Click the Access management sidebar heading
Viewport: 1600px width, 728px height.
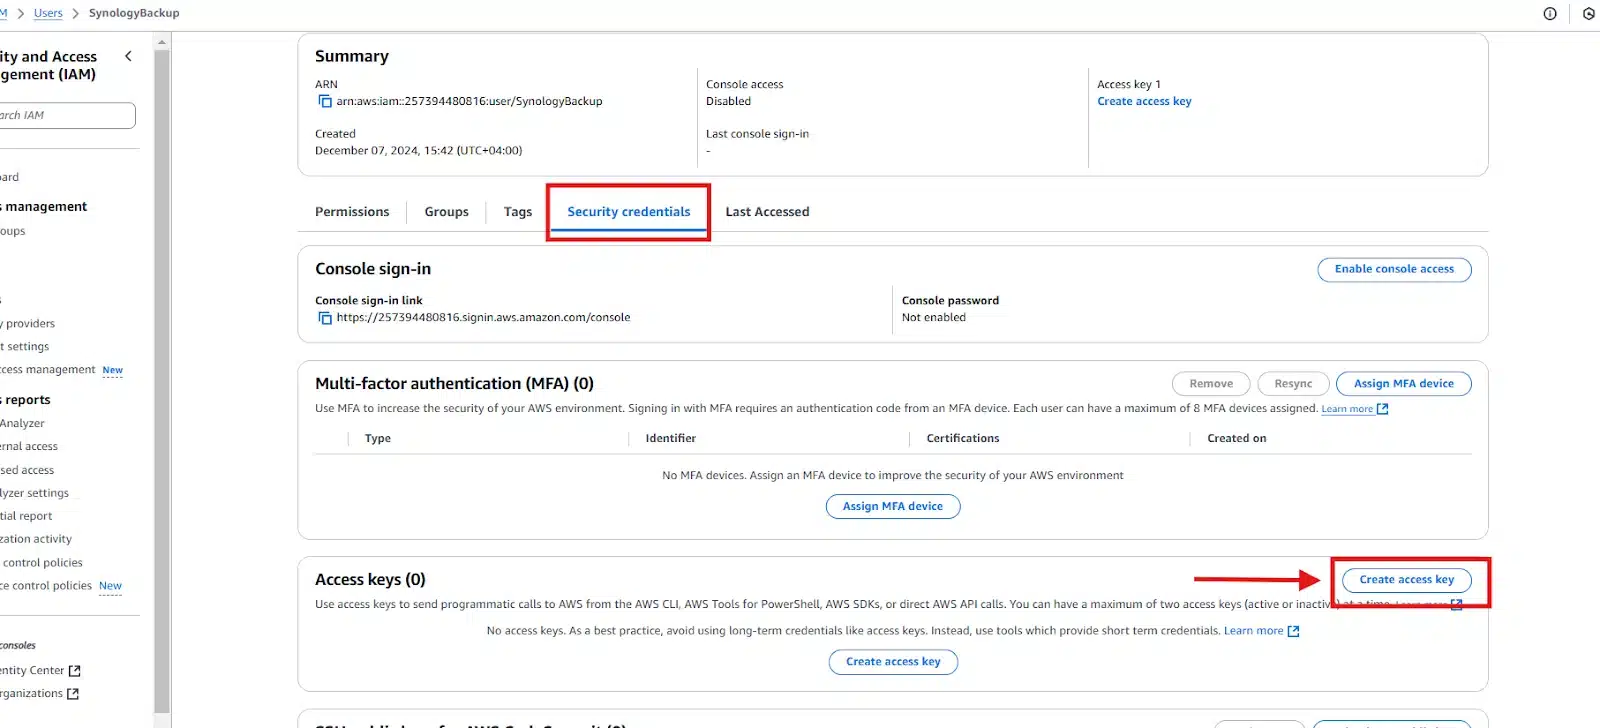tap(44, 207)
